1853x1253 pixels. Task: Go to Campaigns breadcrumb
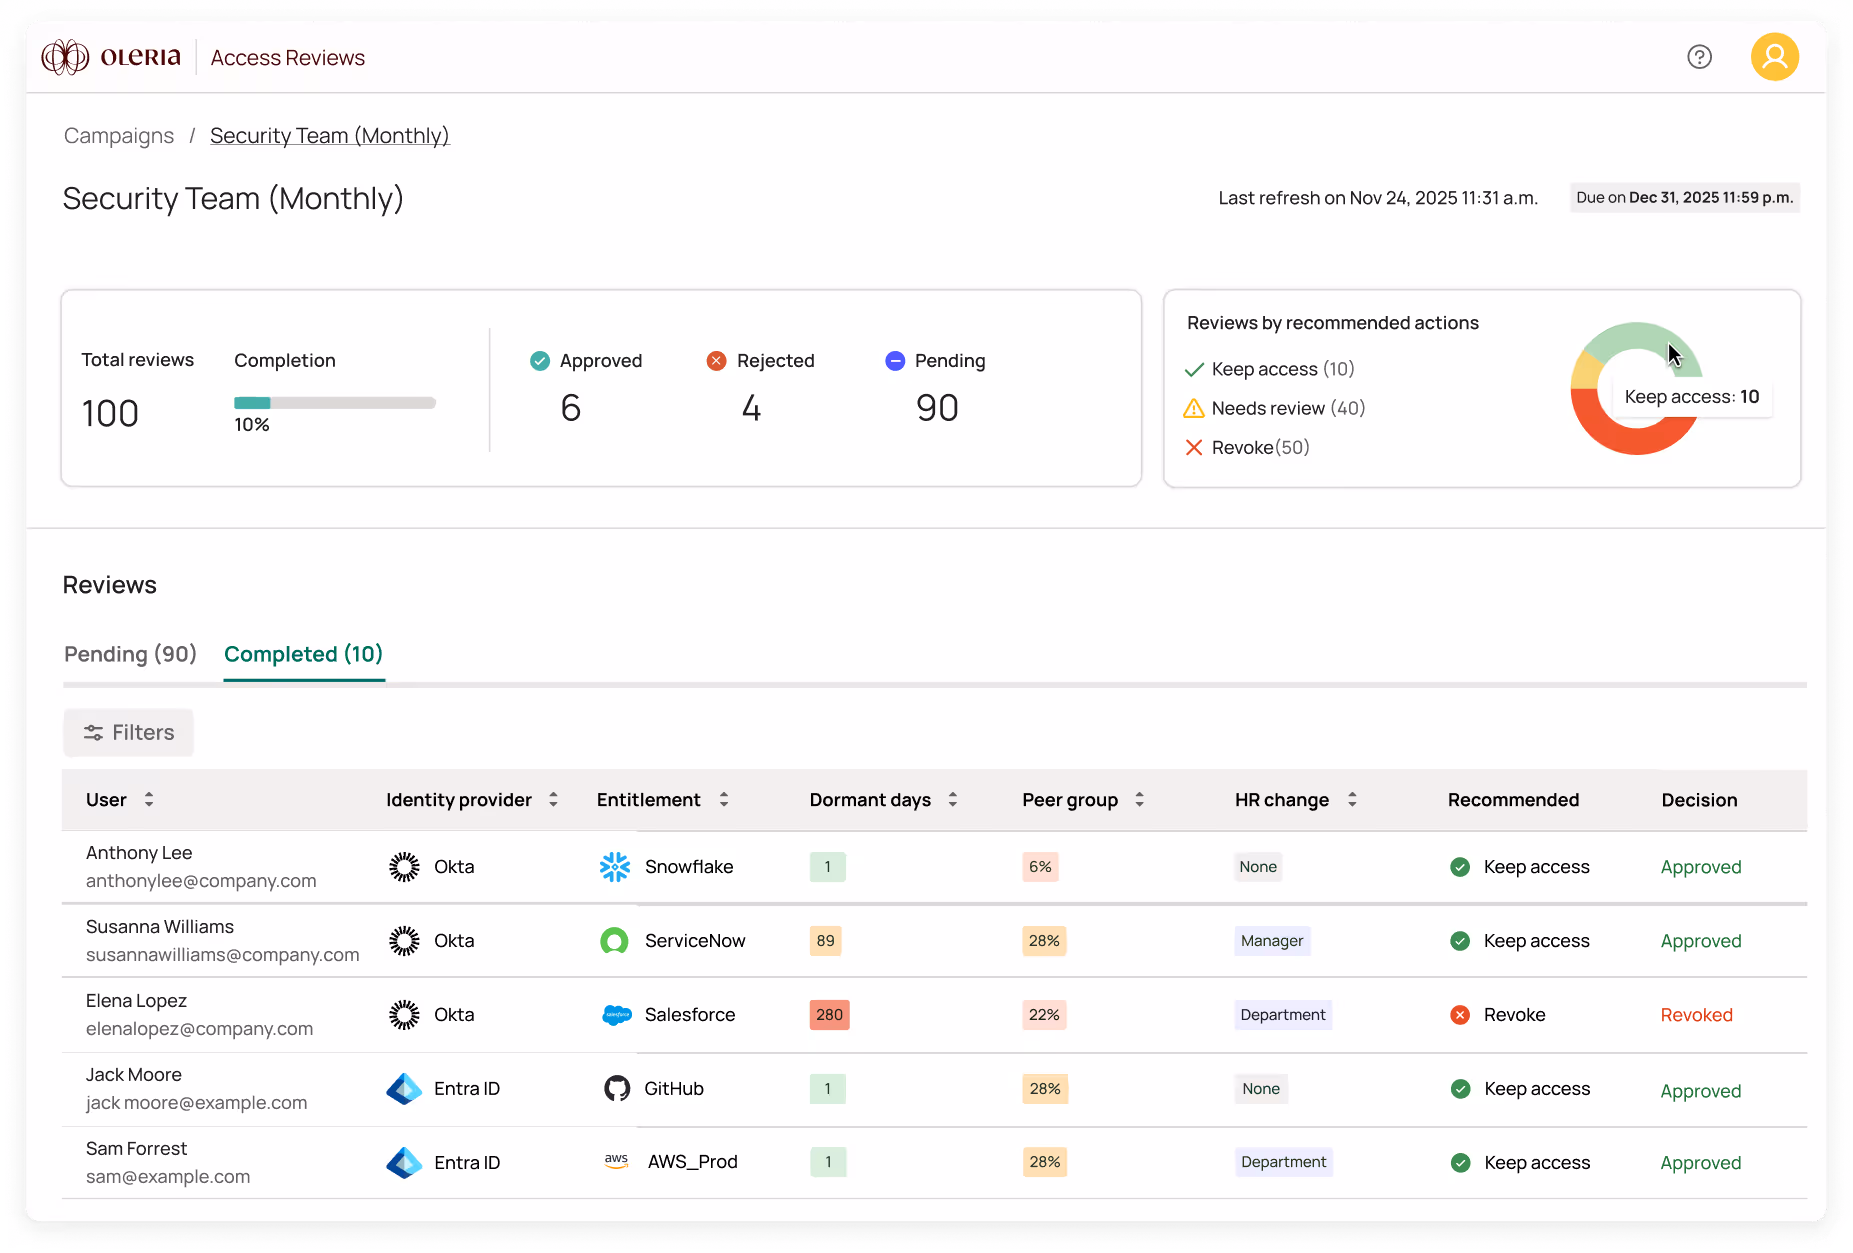click(x=119, y=136)
